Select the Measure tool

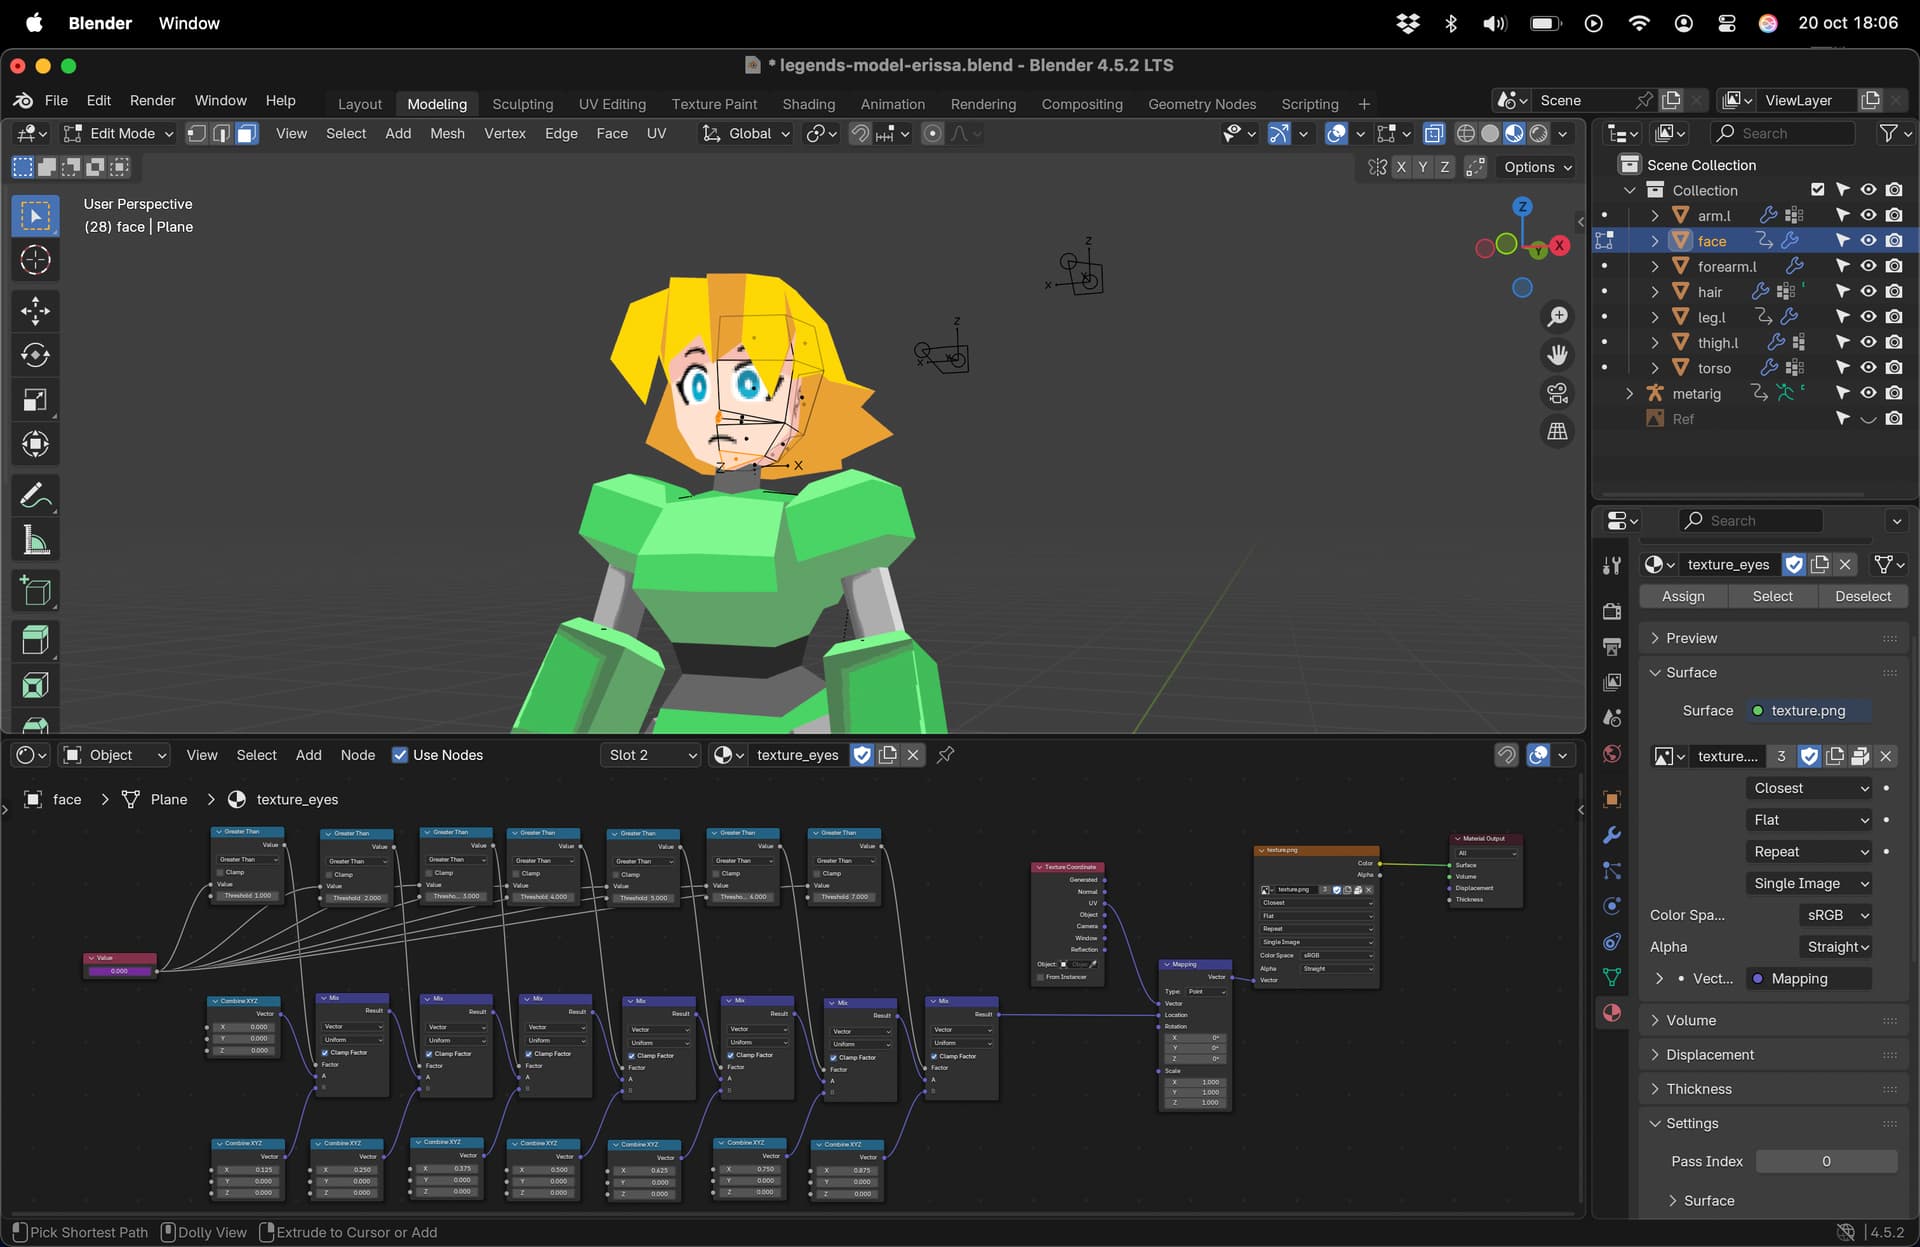pyautogui.click(x=35, y=541)
